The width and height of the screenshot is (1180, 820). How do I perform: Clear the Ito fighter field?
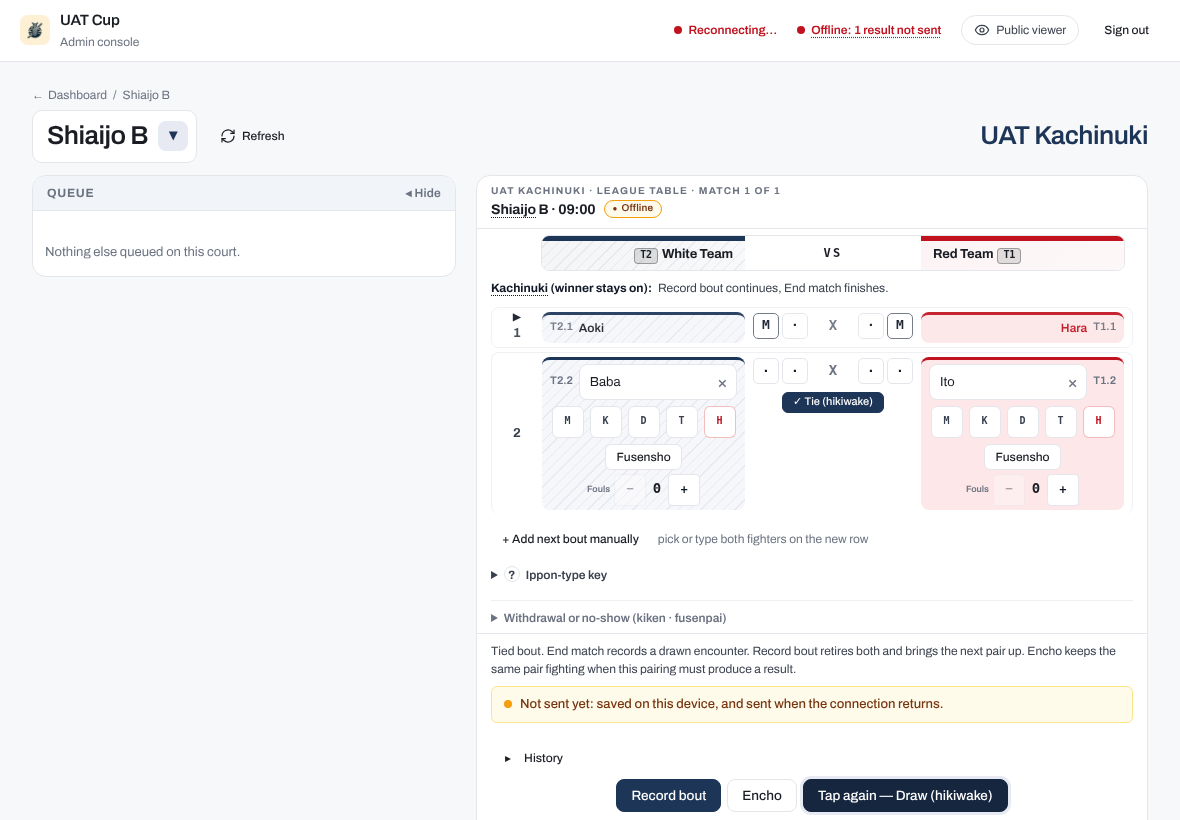pyautogui.click(x=1072, y=383)
